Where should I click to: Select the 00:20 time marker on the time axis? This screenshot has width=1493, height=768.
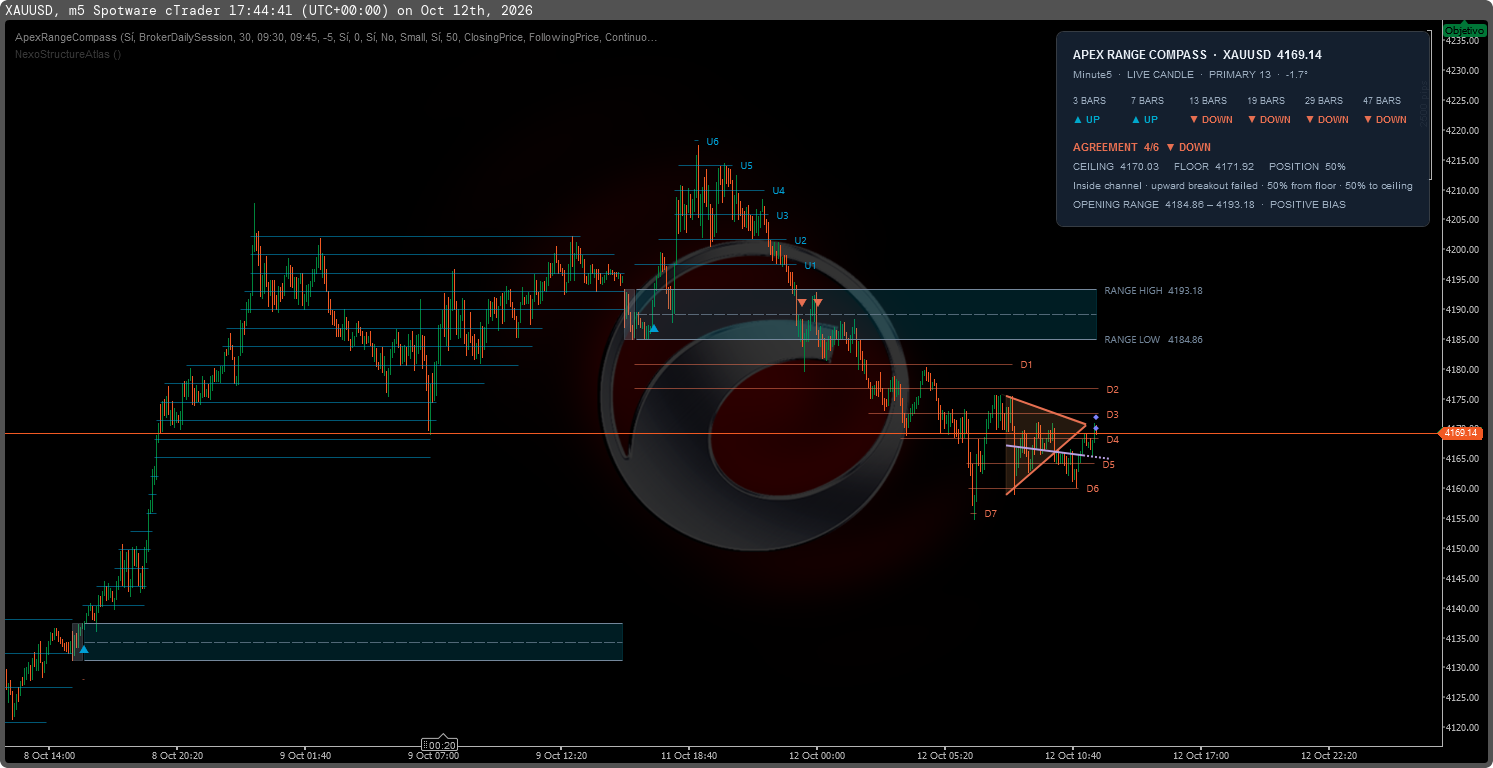pyautogui.click(x=440, y=745)
